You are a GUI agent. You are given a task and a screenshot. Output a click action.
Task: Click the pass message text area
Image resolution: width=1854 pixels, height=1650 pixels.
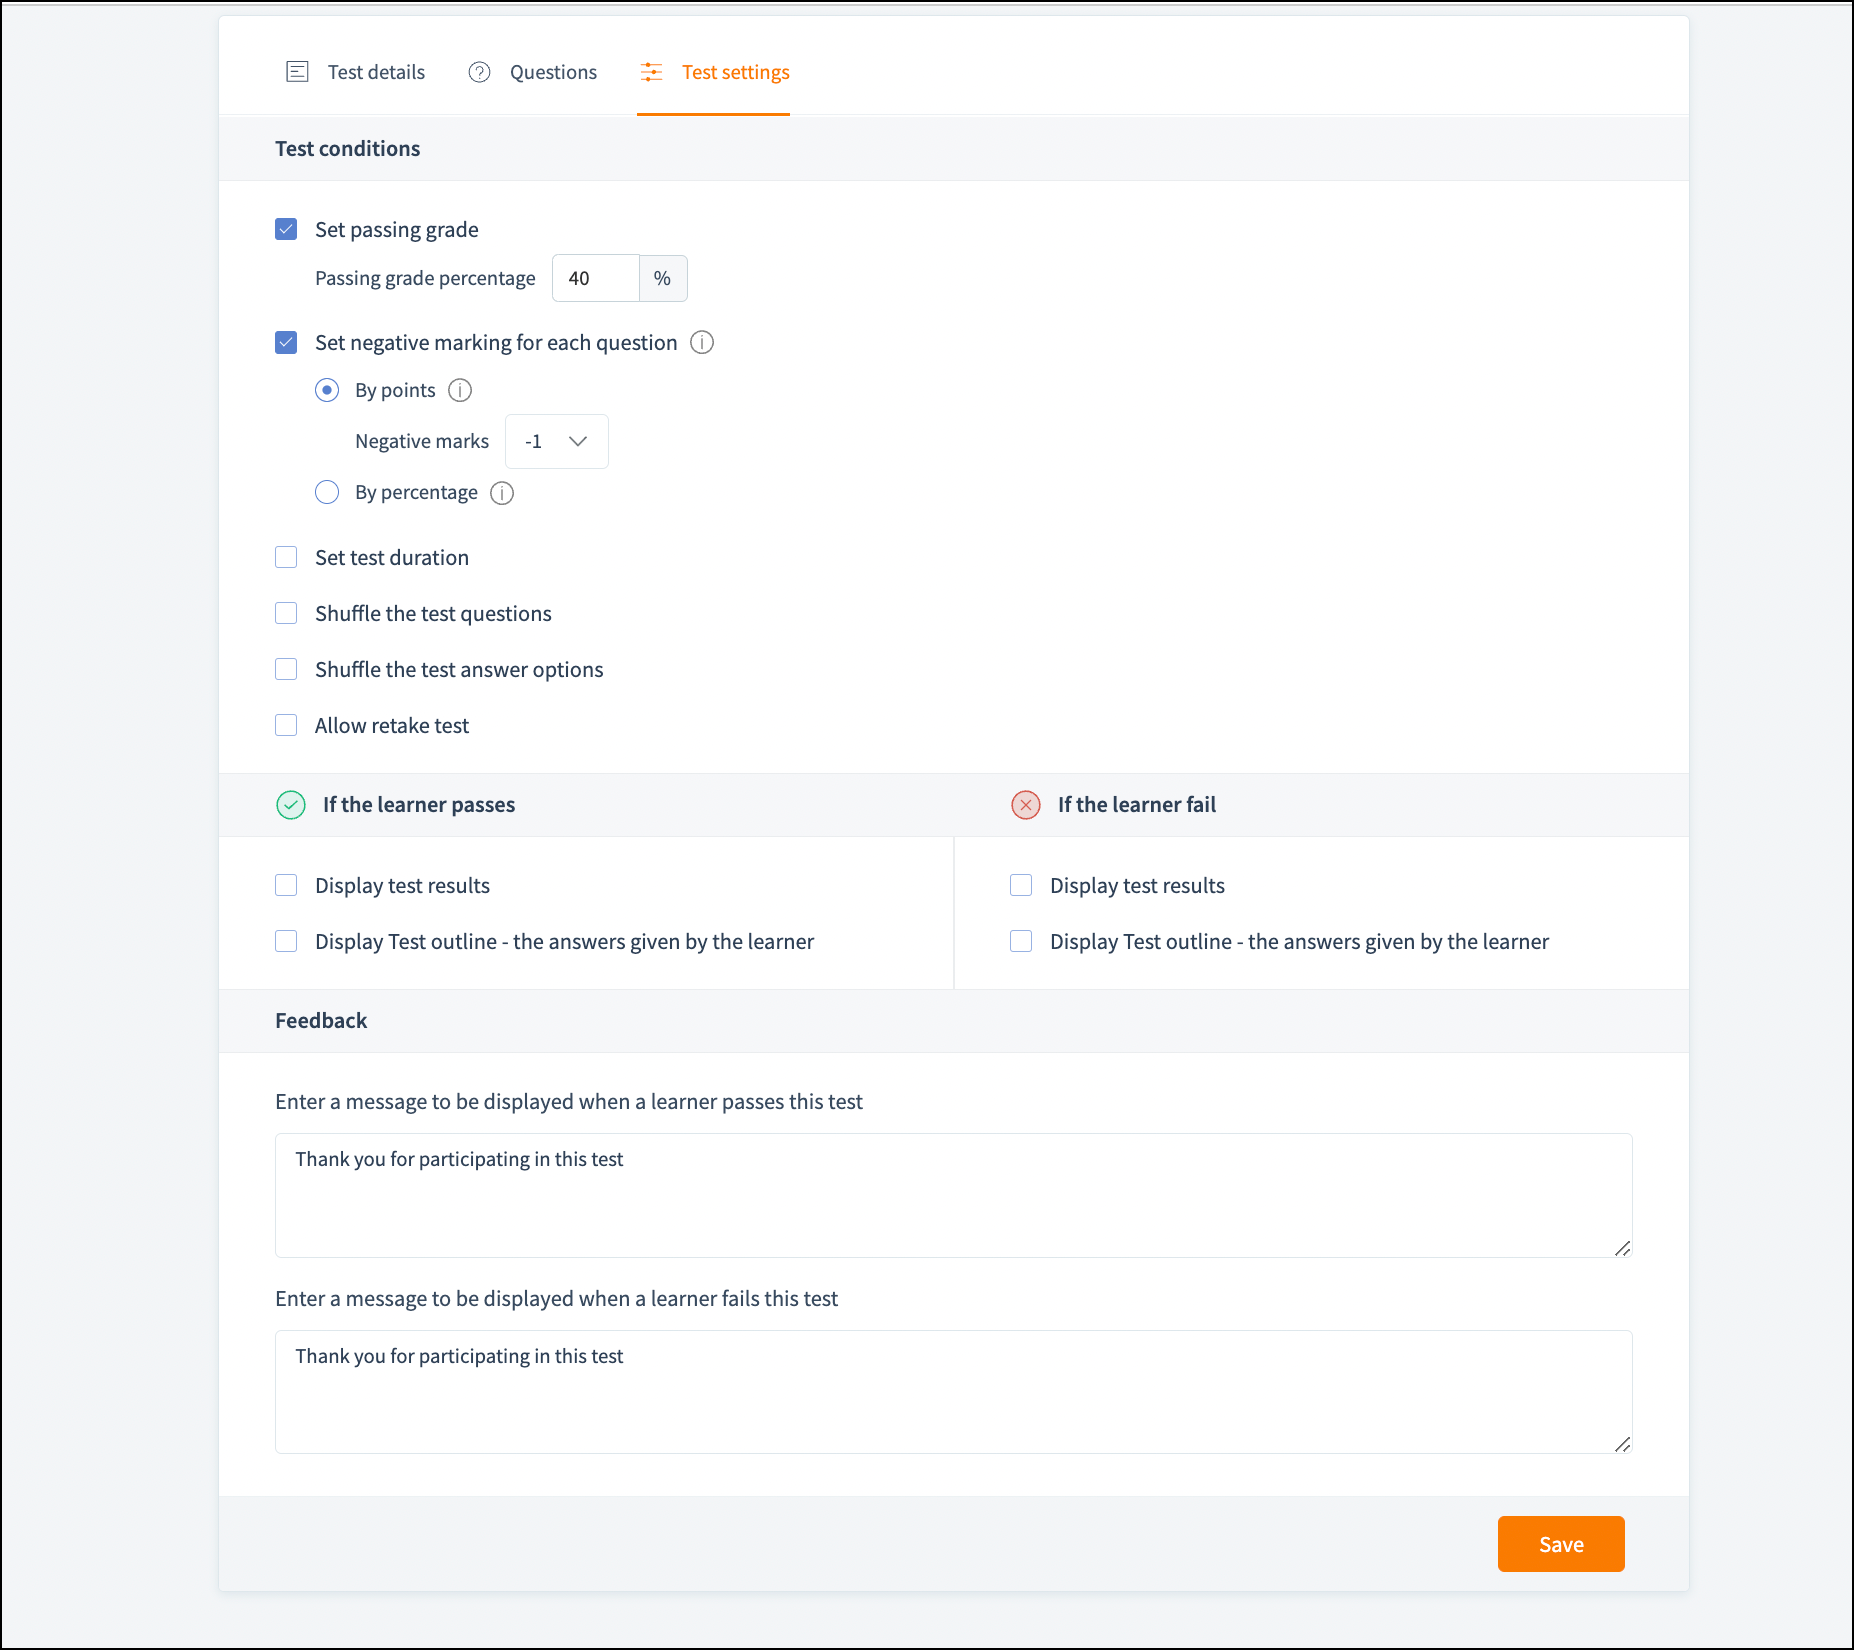tap(952, 1195)
